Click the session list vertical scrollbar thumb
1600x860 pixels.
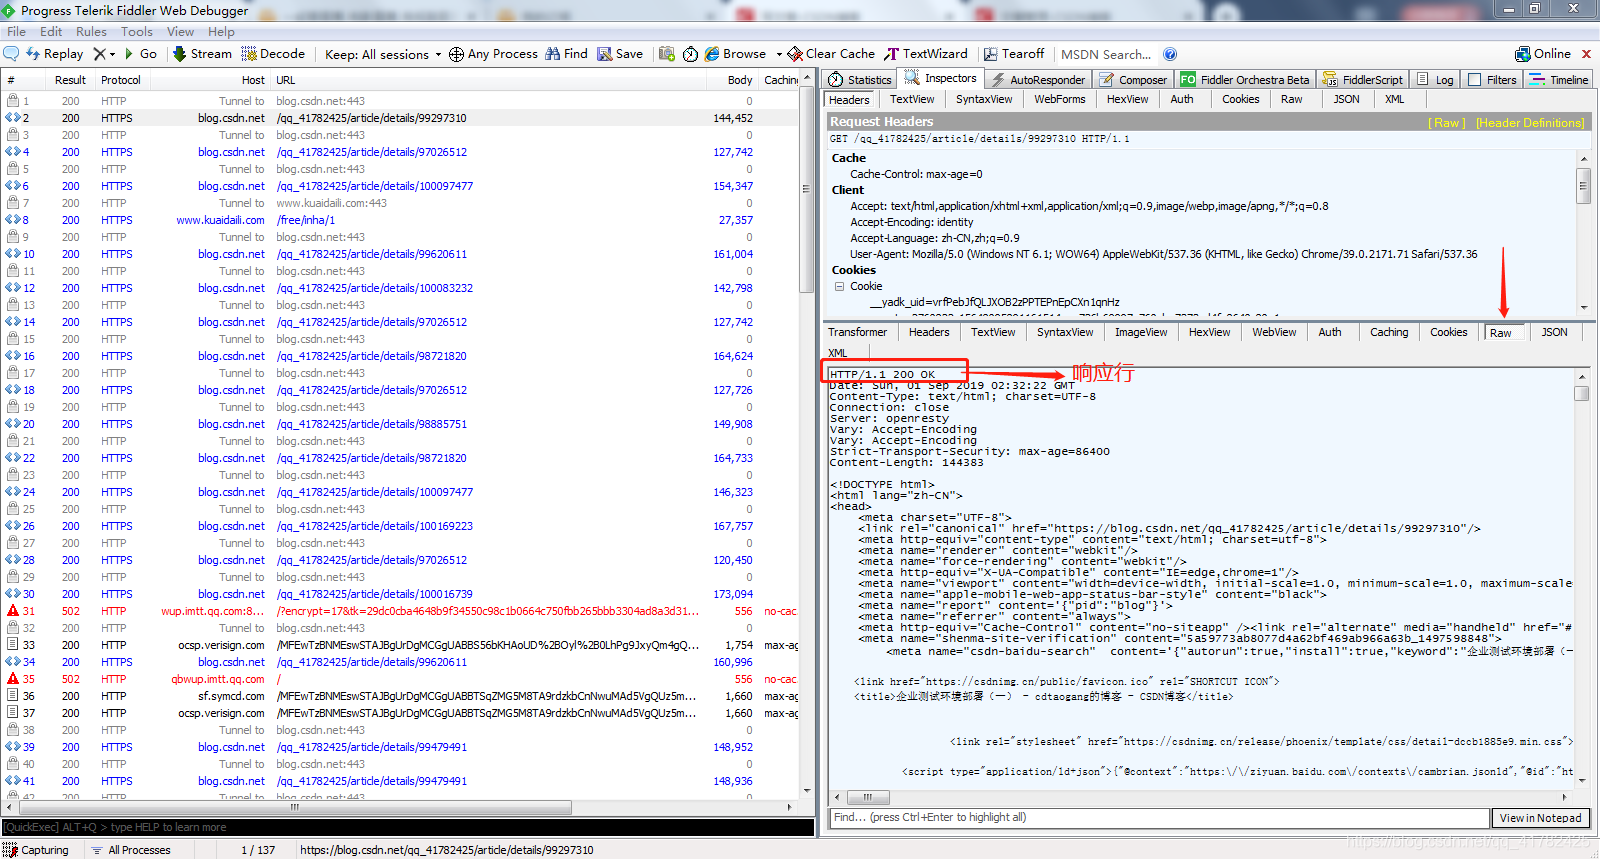[806, 190]
